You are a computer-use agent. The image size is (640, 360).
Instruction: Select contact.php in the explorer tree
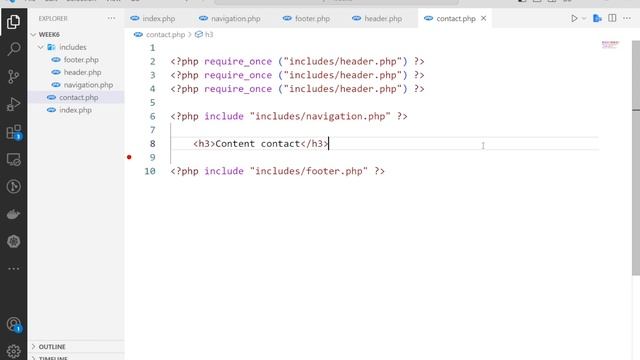tap(78, 98)
